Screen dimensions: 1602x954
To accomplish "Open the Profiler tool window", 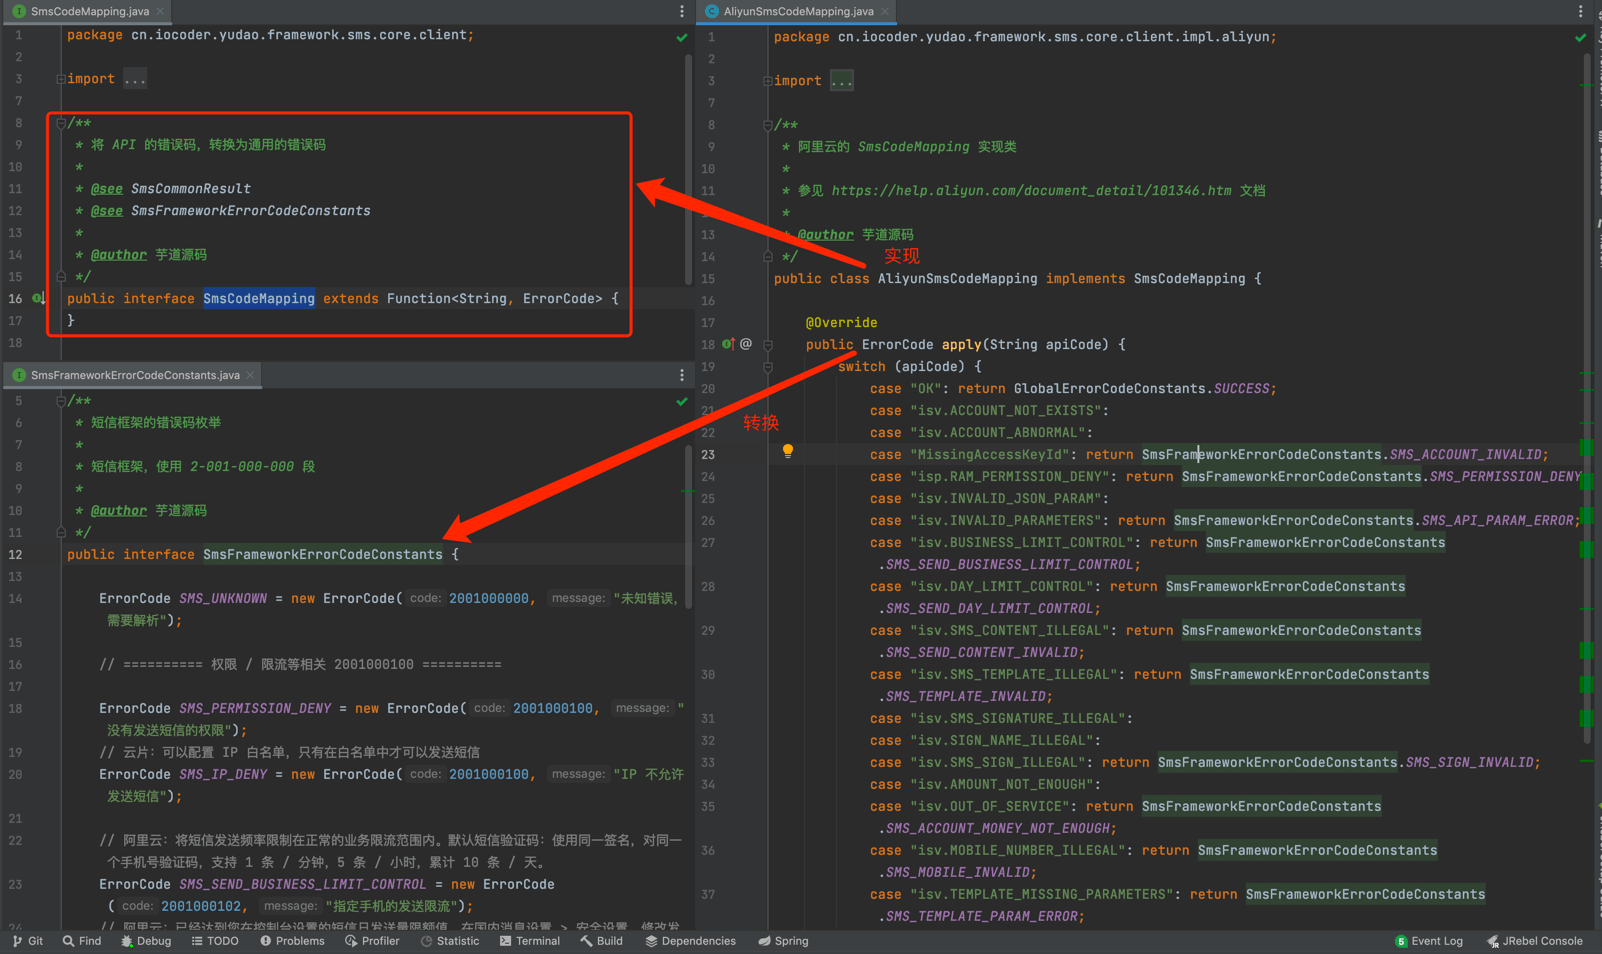I will click(x=372, y=941).
